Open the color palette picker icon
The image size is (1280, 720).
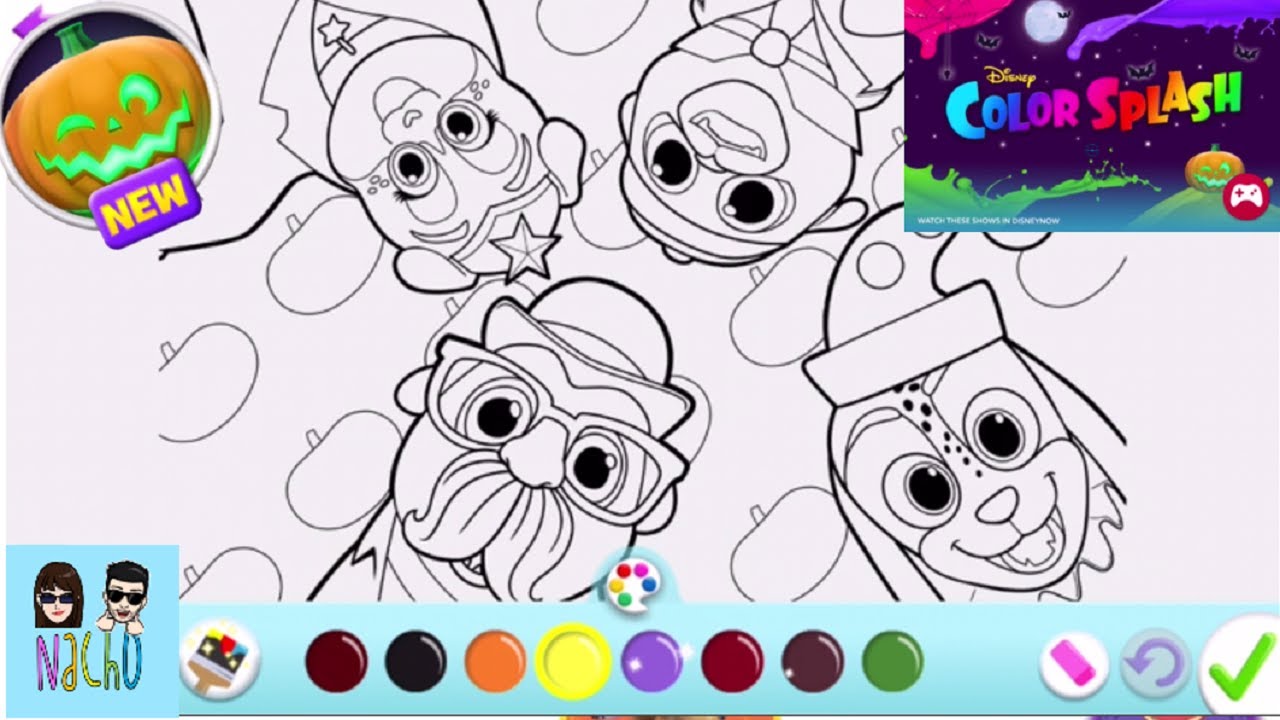pos(633,582)
